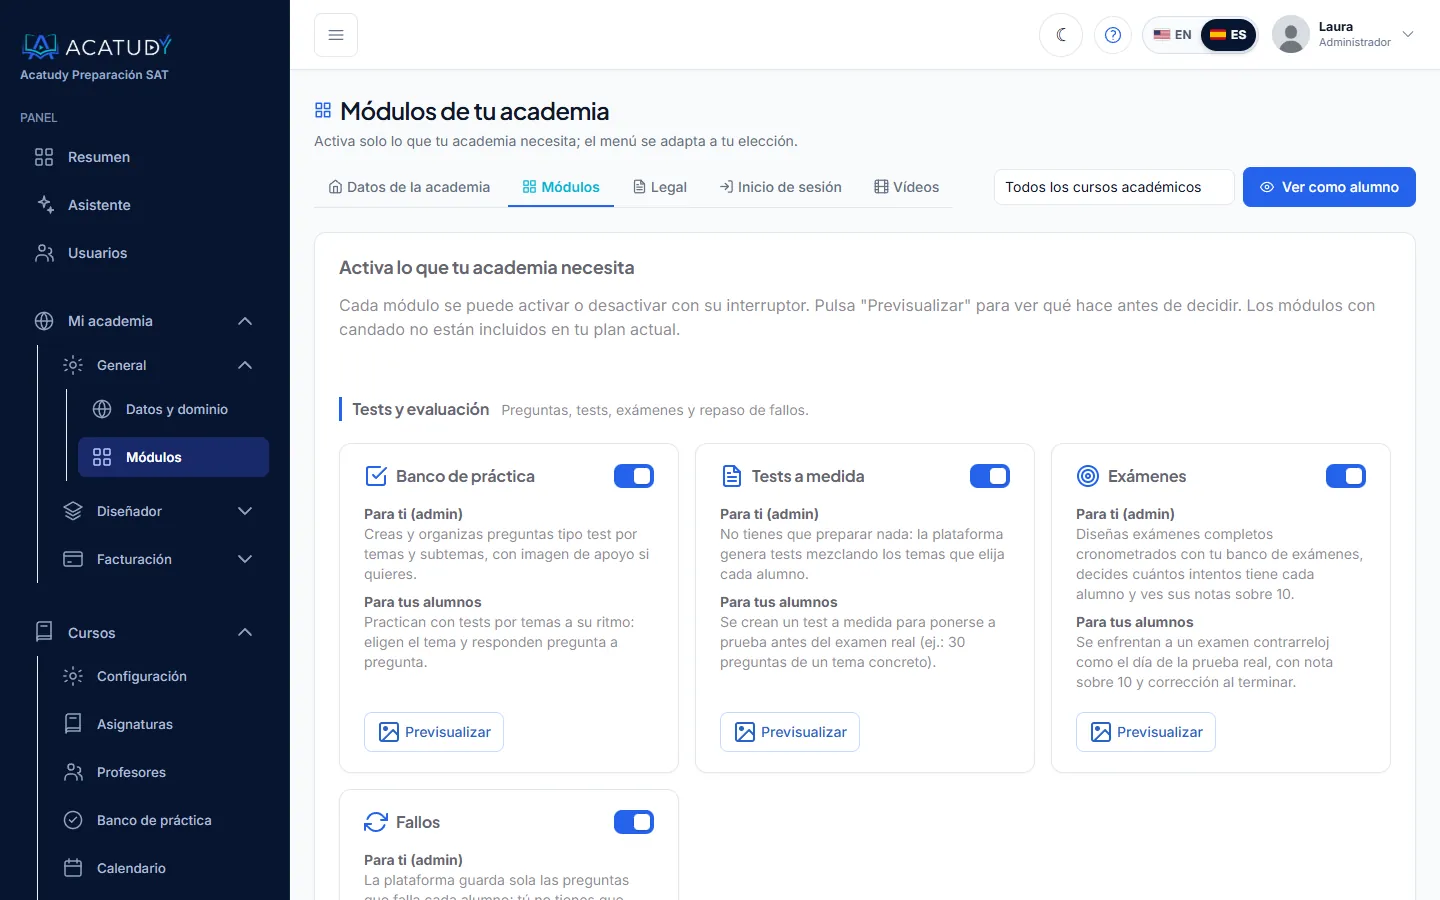Disable the Tests a medida toggle
The width and height of the screenshot is (1440, 900).
[990, 476]
